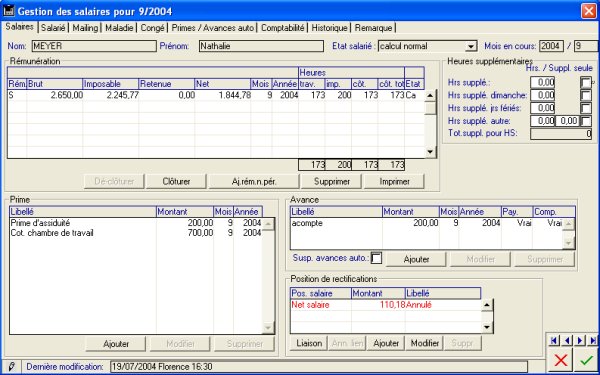Tick the Hrs supplé. dimanche checkbox
This screenshot has width=600, height=375.
pyautogui.click(x=586, y=95)
